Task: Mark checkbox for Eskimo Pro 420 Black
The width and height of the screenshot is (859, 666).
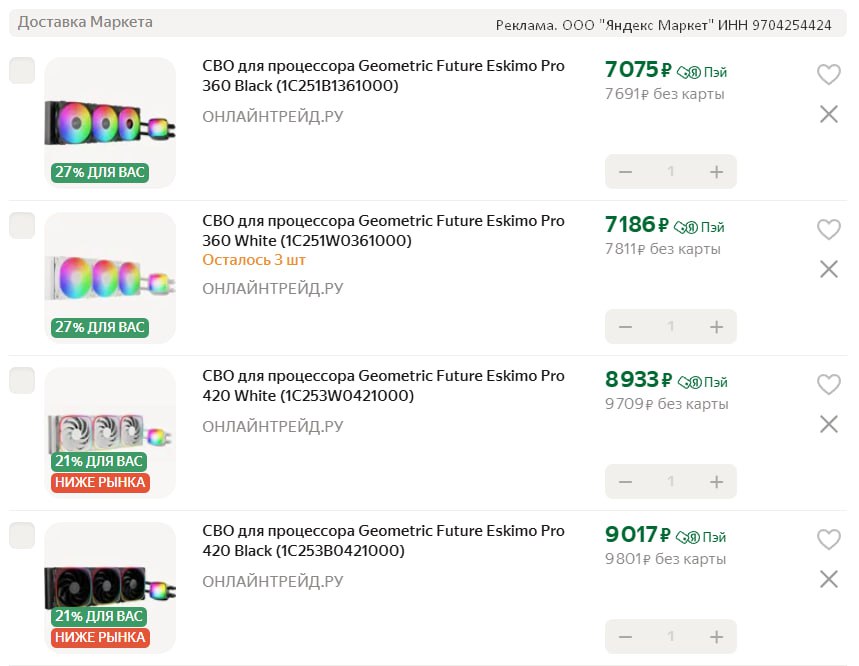Action: pyautogui.click(x=22, y=535)
